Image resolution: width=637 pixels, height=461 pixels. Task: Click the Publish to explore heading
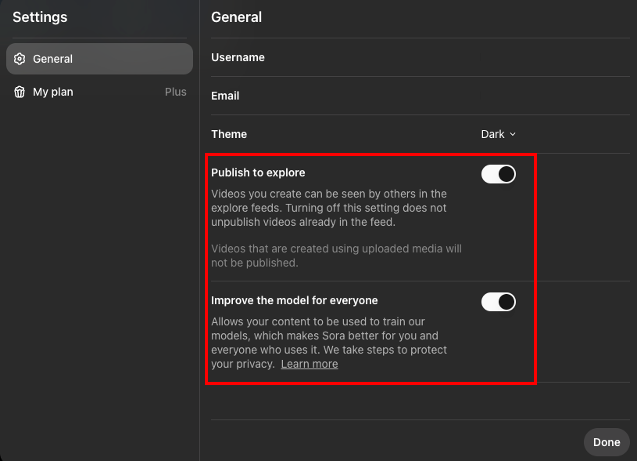pos(258,173)
